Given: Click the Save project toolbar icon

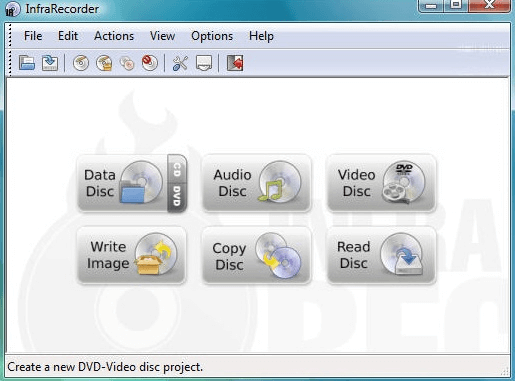Looking at the screenshot, I should [50, 63].
